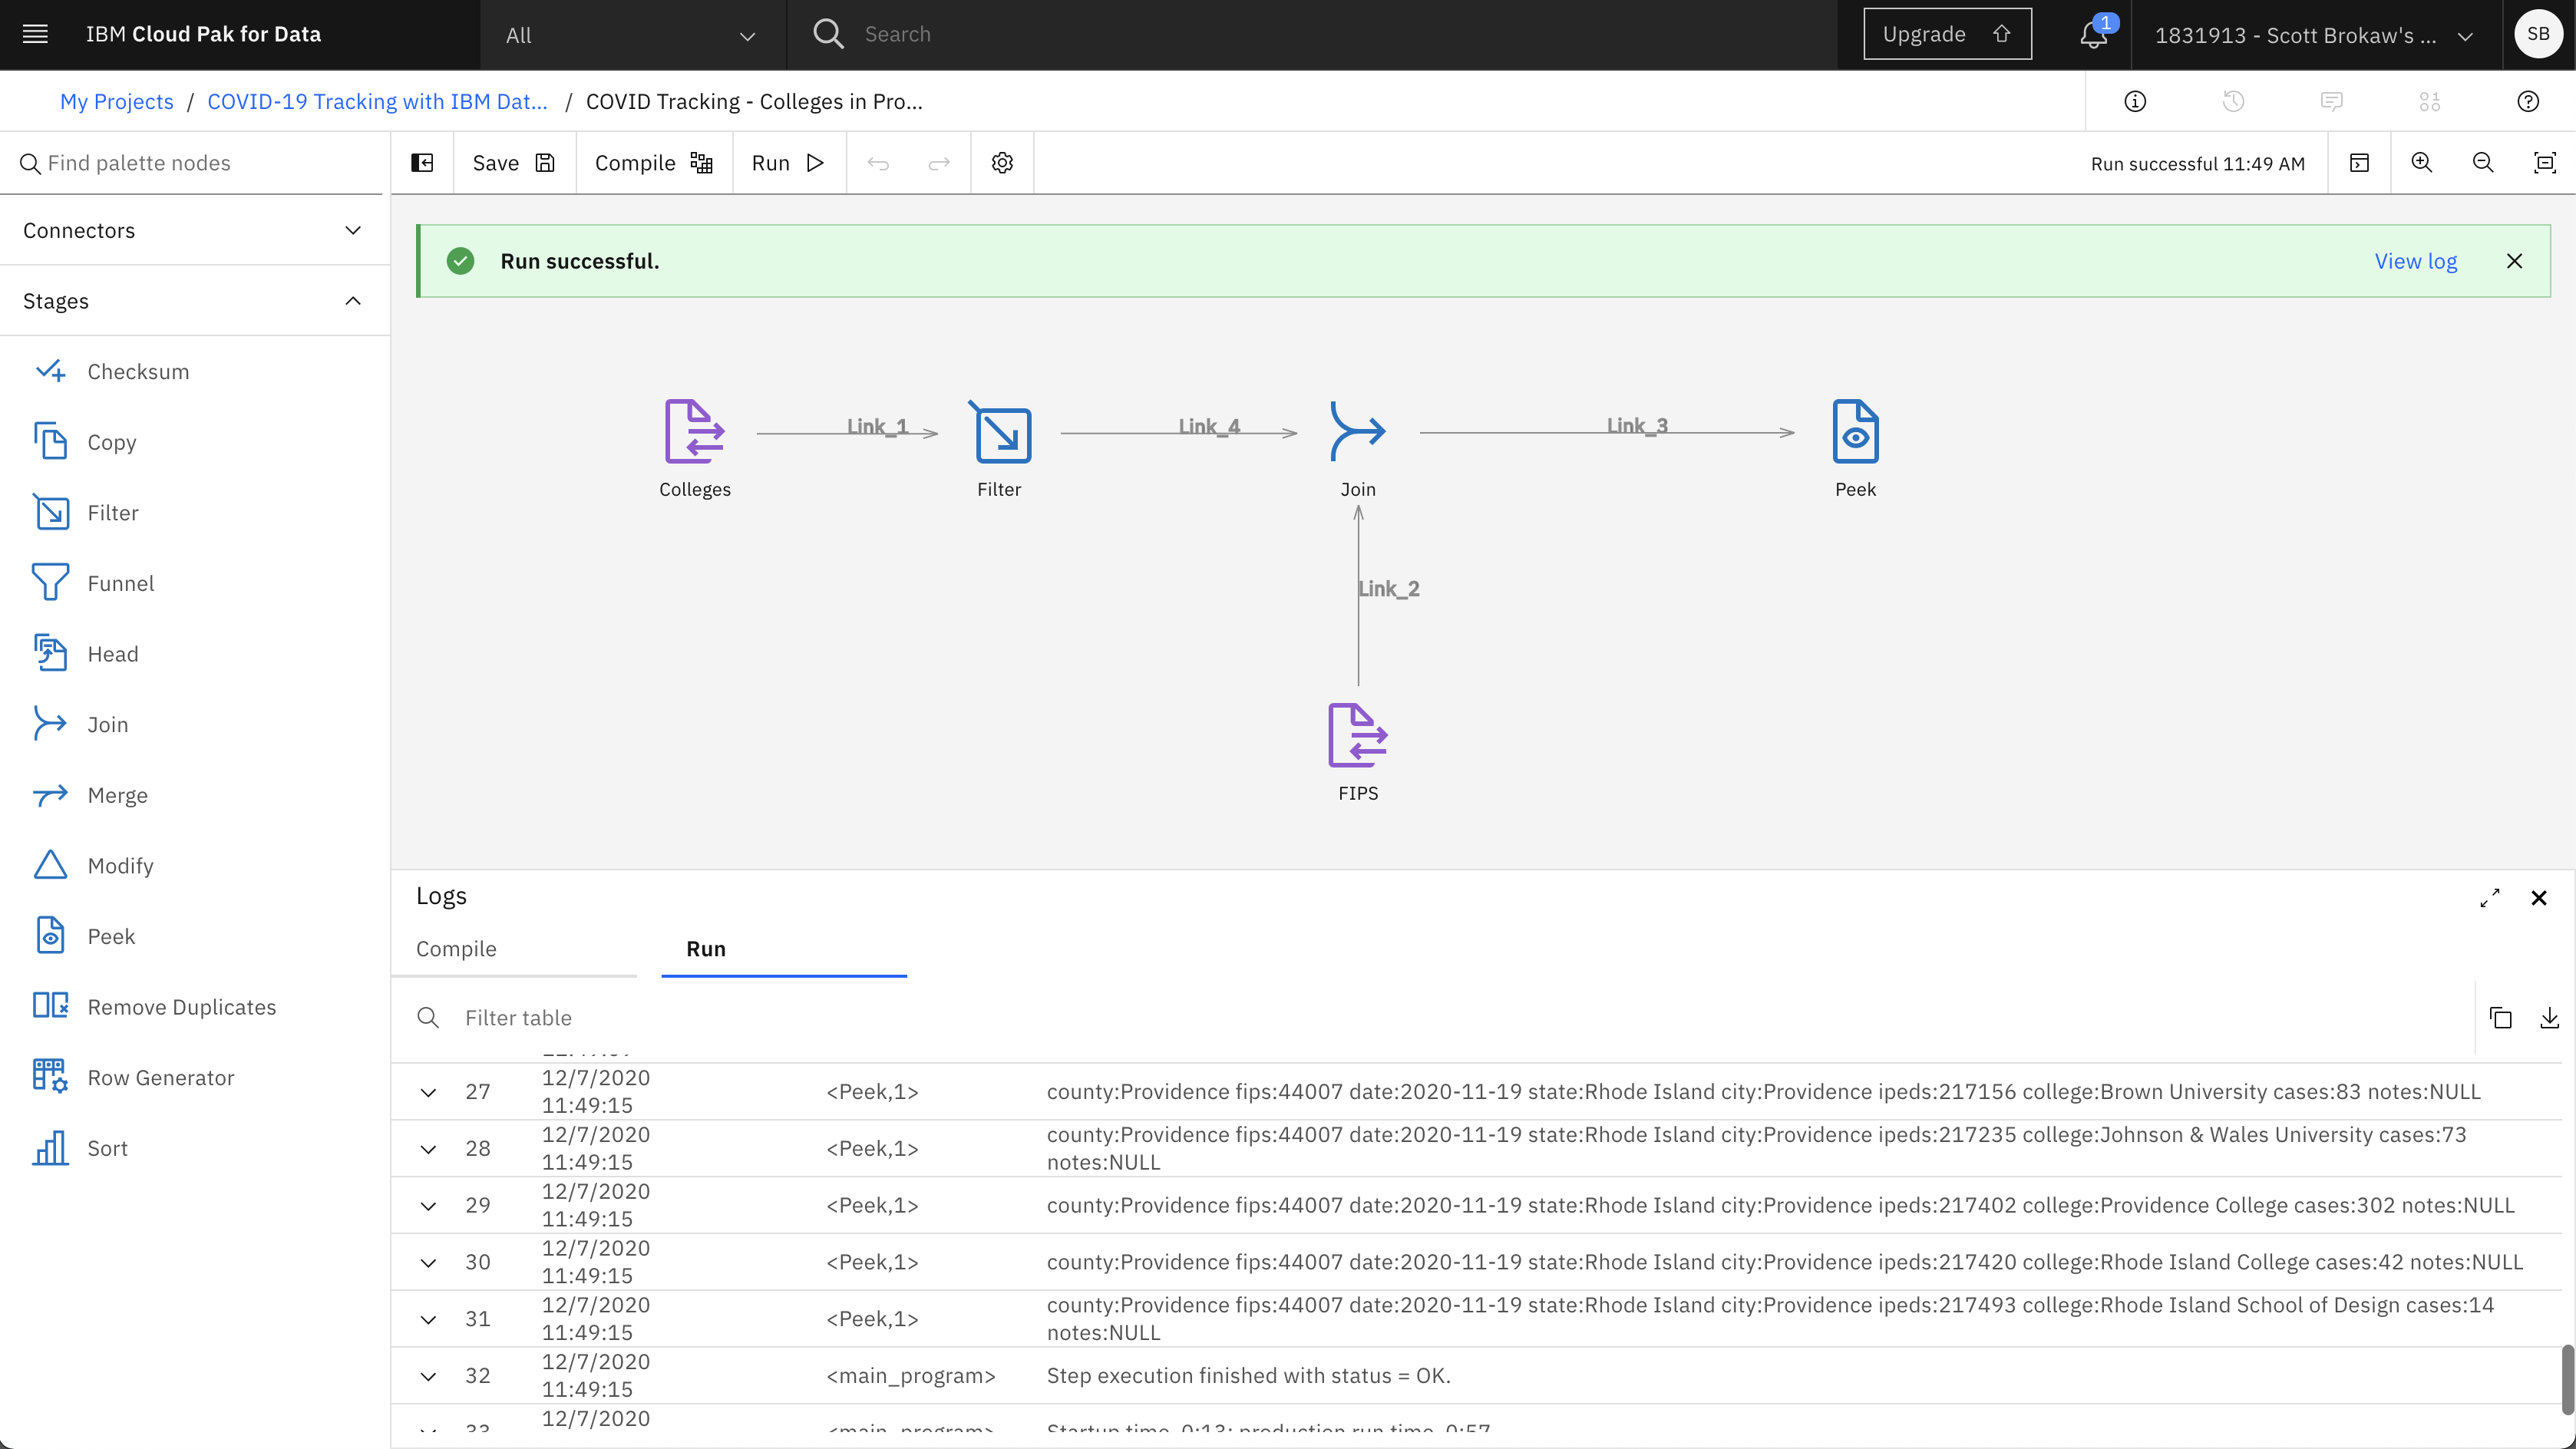This screenshot has width=2576, height=1449.
Task: Select the FIPS connector node
Action: tap(1357, 737)
